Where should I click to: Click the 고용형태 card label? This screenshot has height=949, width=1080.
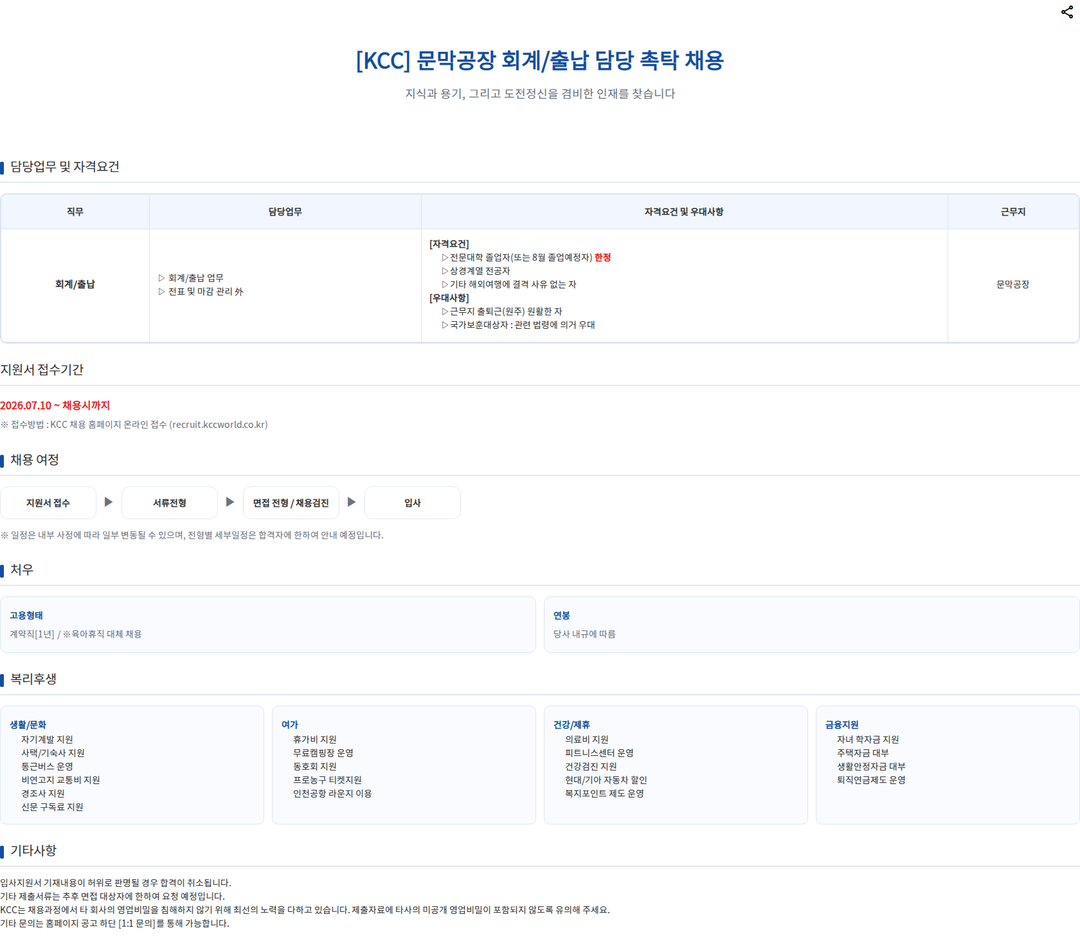point(26,616)
